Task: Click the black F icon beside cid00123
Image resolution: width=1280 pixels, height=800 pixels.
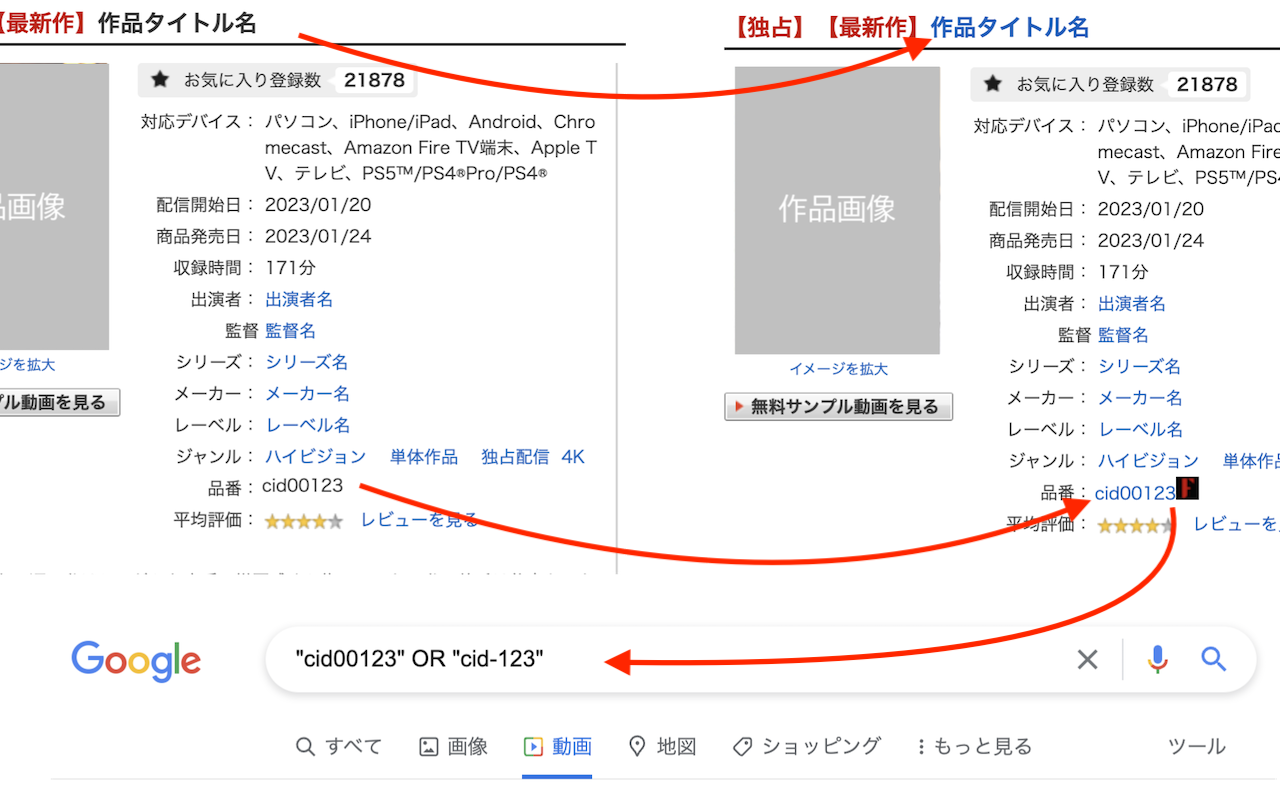Action: (x=1187, y=489)
